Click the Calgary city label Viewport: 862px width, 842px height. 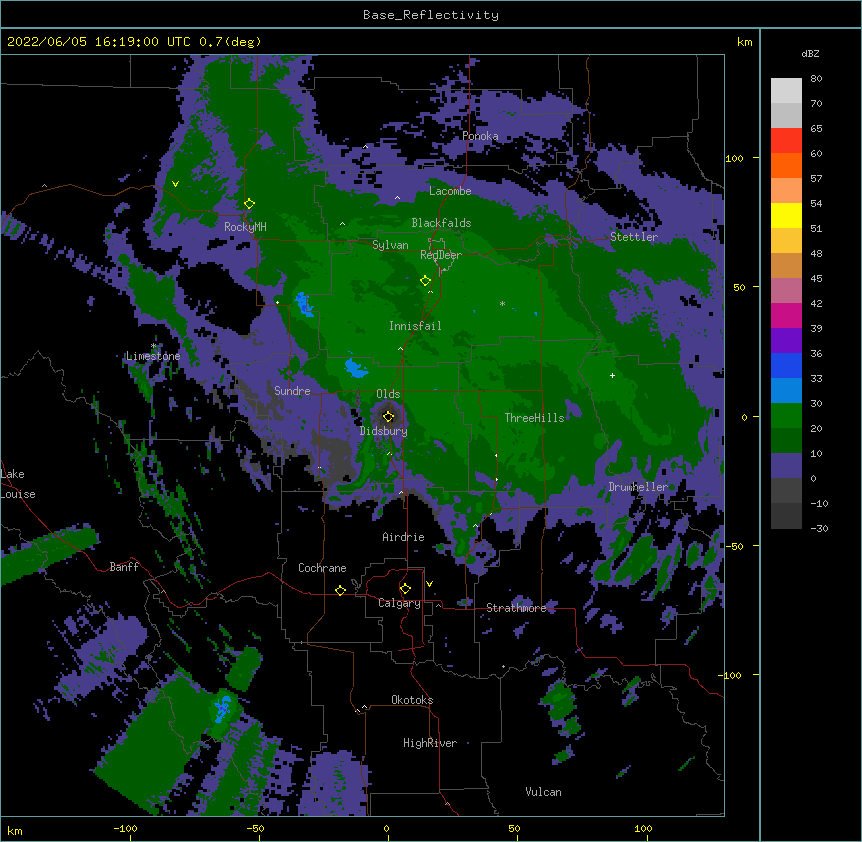point(400,603)
